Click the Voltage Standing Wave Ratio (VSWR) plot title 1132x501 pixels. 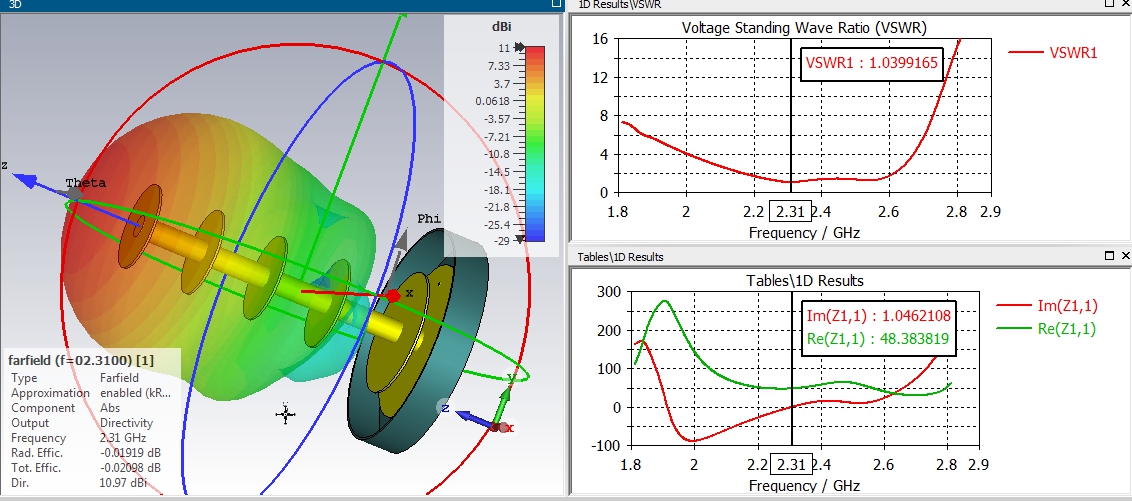804,28
